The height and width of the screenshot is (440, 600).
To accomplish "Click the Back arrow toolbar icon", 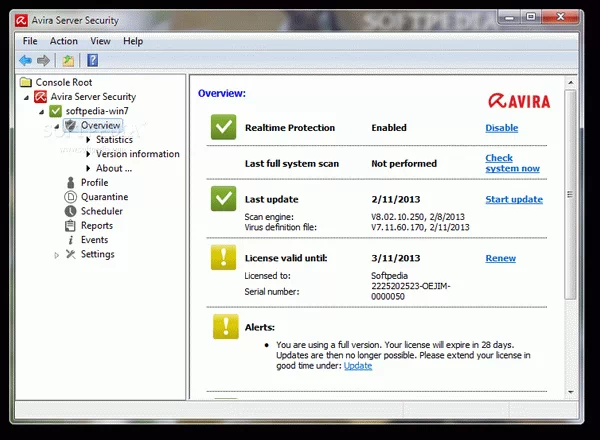I will [25, 60].
